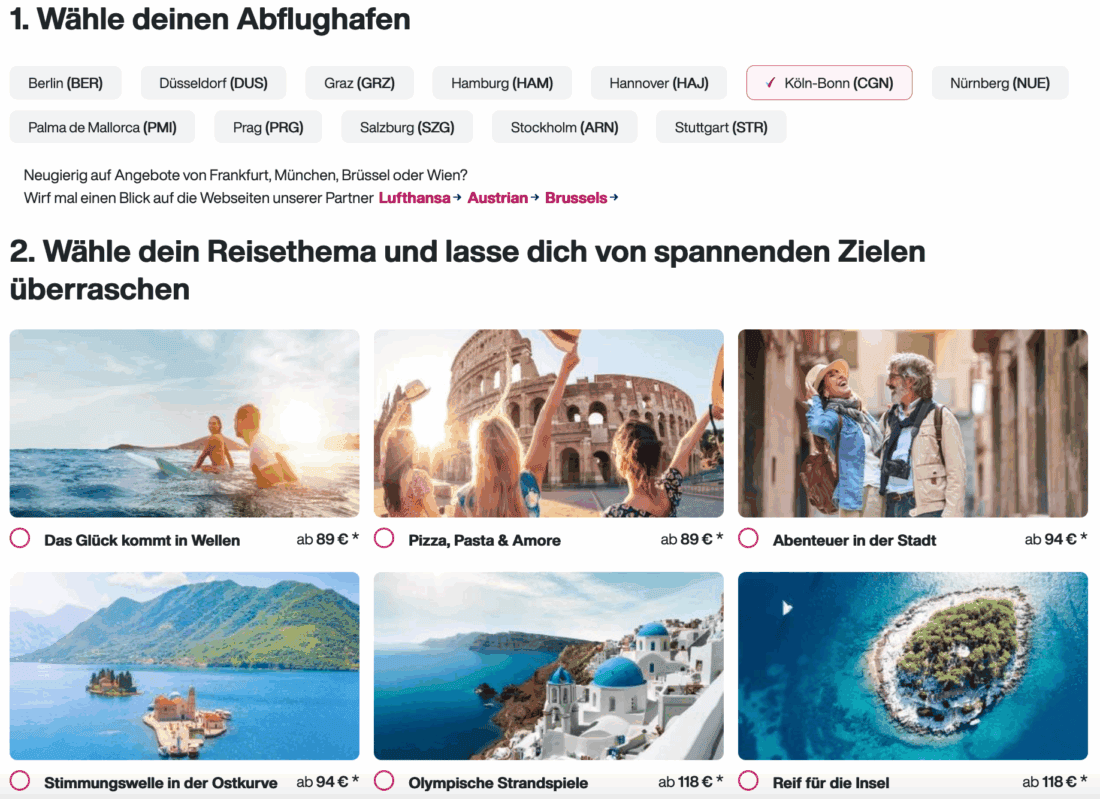Select Pizza, Pasta & Amore radio button

point(384,539)
